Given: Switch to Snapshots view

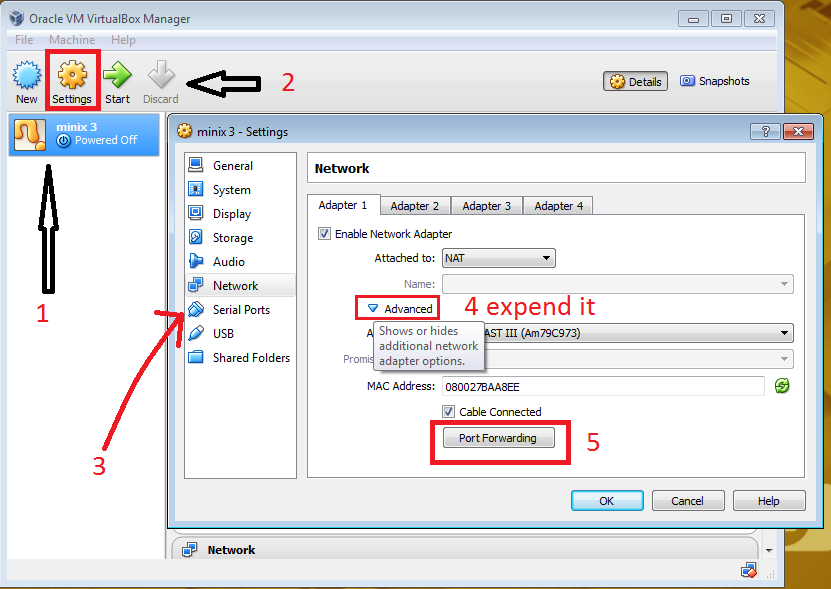Looking at the screenshot, I should coord(714,81).
